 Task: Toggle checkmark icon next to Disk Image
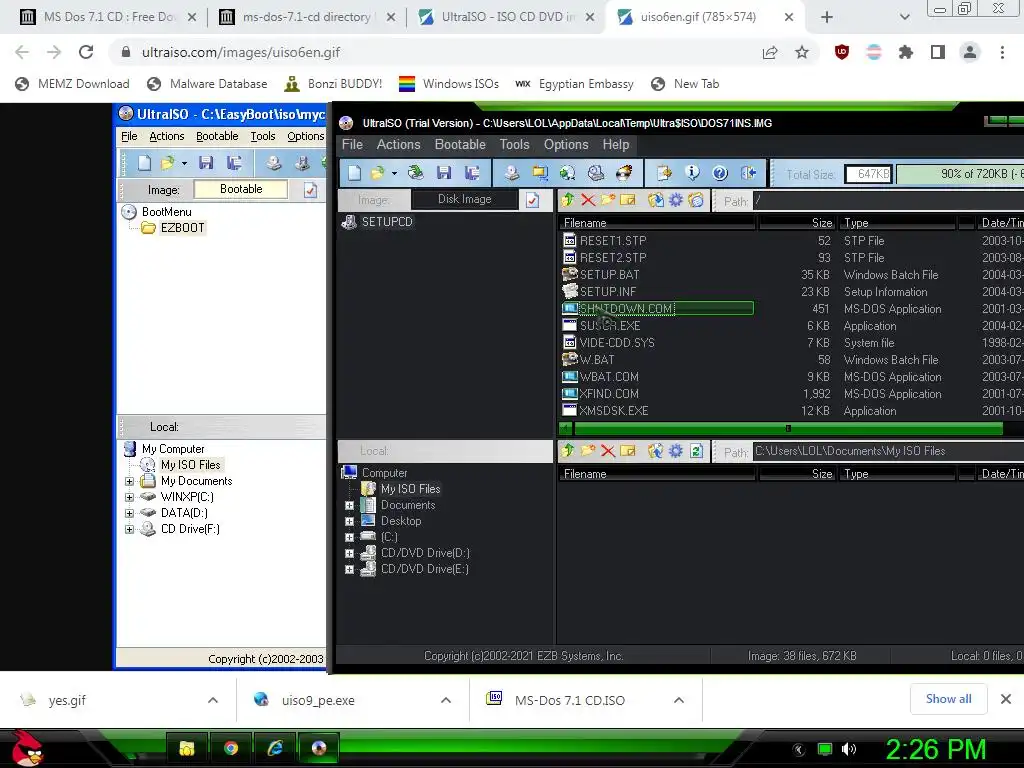pyautogui.click(x=532, y=200)
